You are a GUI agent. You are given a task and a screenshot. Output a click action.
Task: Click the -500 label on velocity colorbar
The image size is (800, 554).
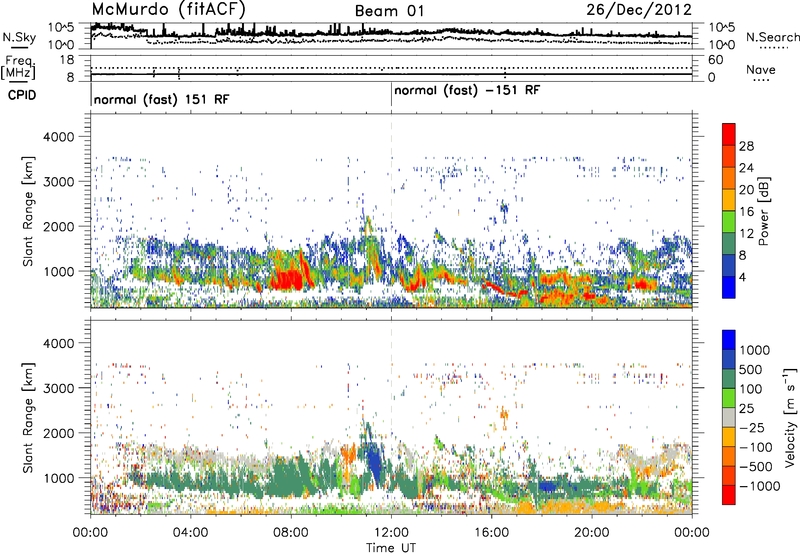click(x=755, y=467)
